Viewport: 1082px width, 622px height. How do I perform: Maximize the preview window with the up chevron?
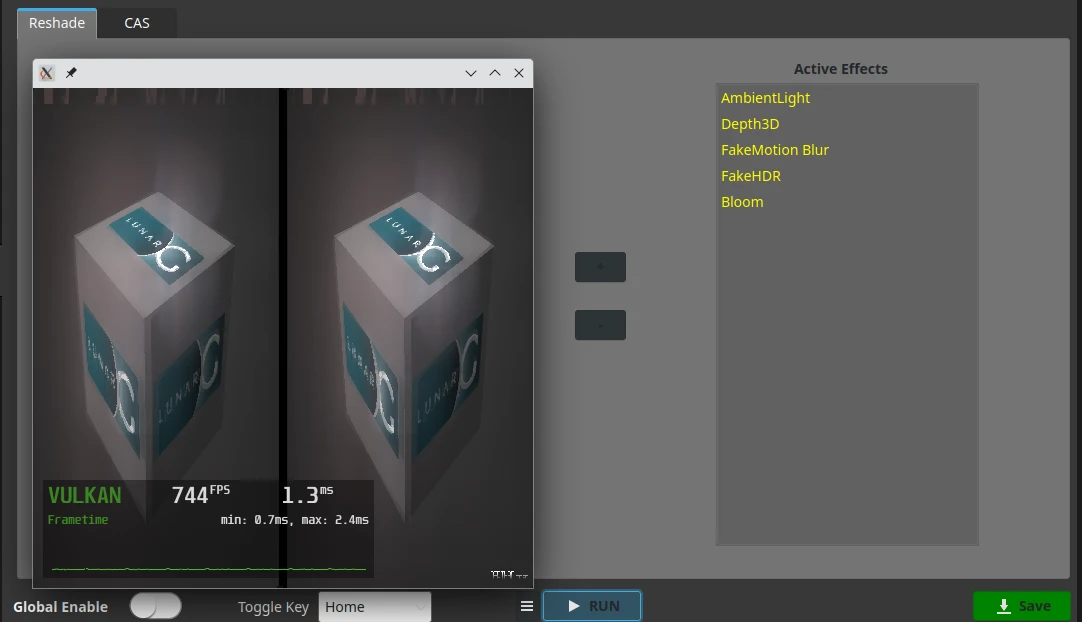point(495,73)
